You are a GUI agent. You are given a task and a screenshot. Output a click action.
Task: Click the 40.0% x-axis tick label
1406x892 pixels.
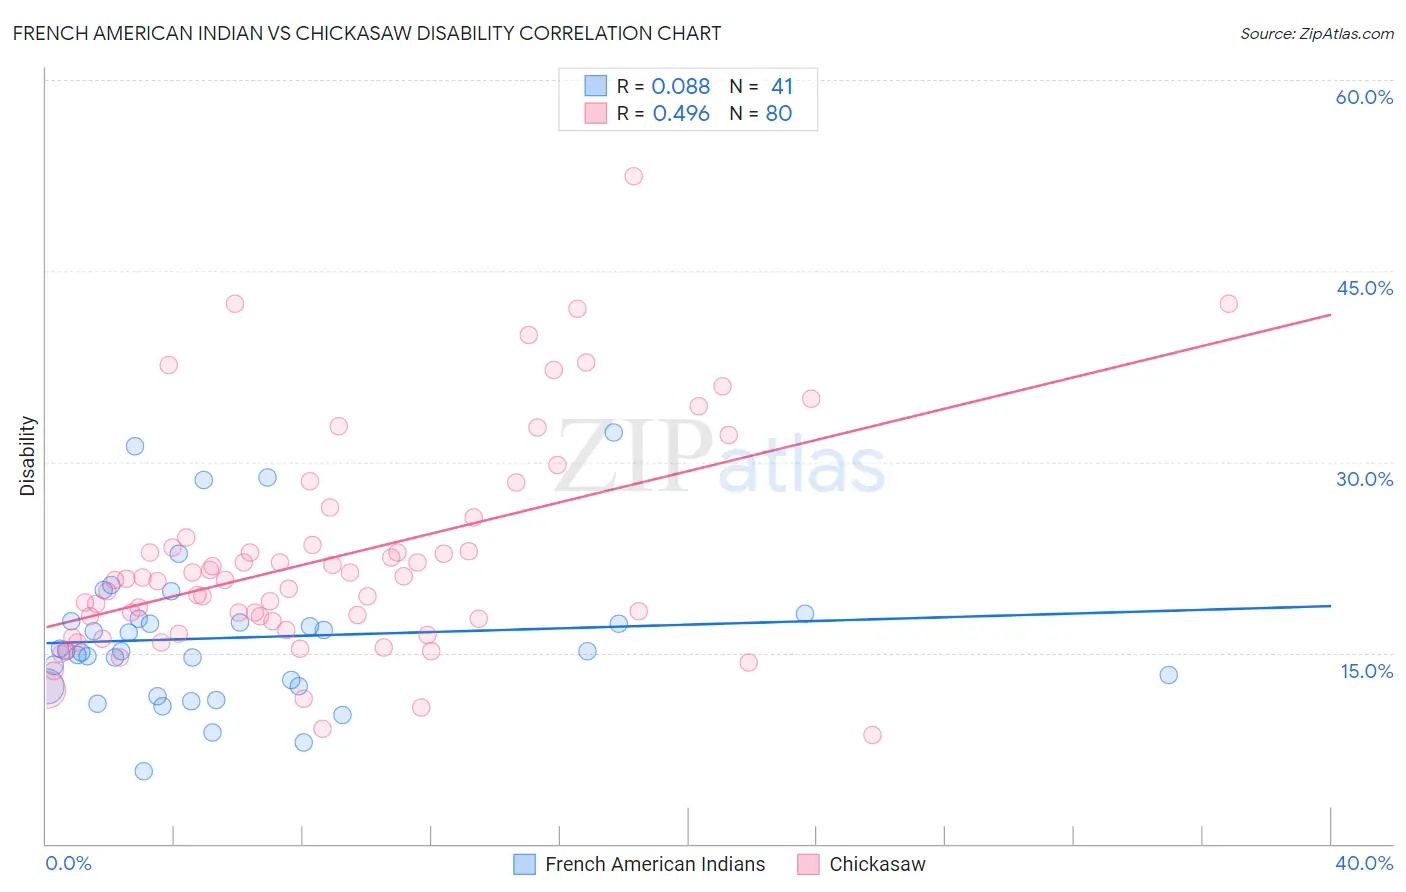(1364, 863)
